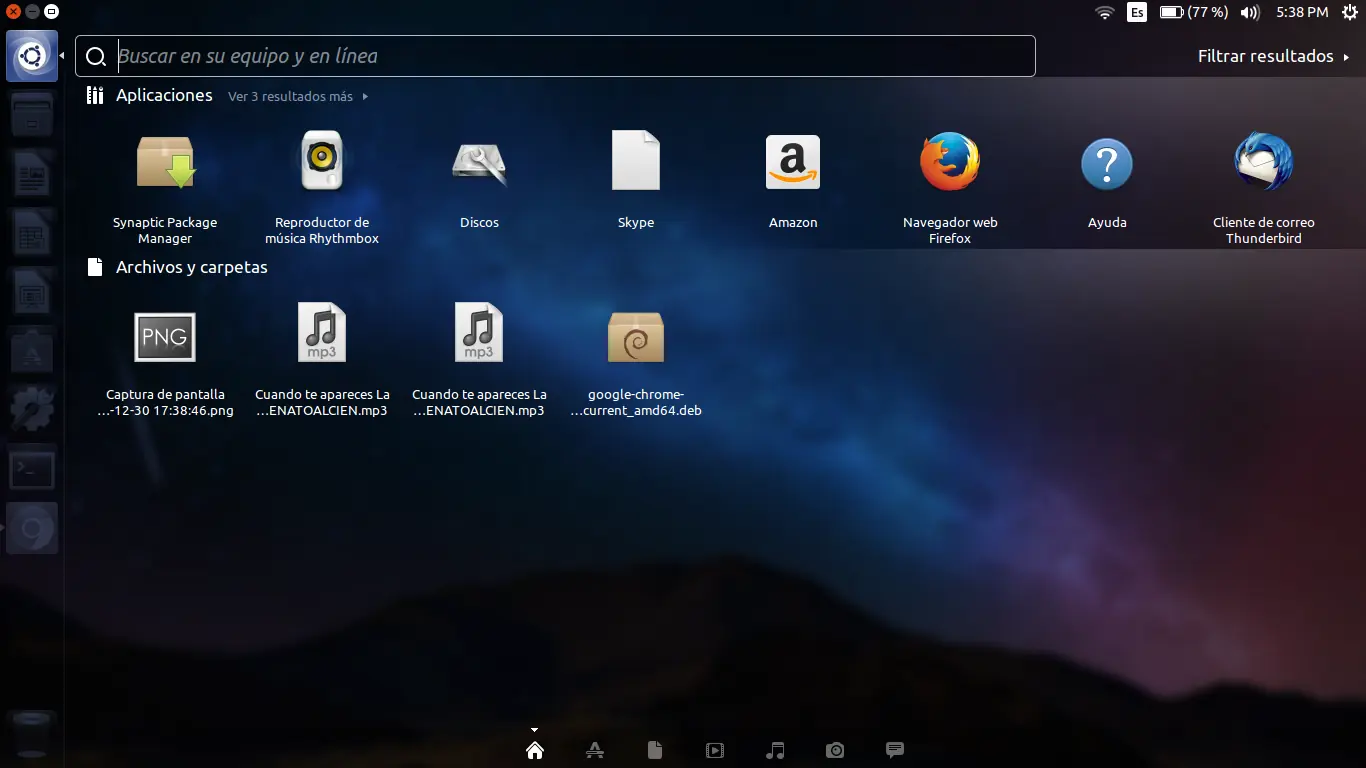Open Rhythmbox music player
The width and height of the screenshot is (1366, 768).
(322, 160)
